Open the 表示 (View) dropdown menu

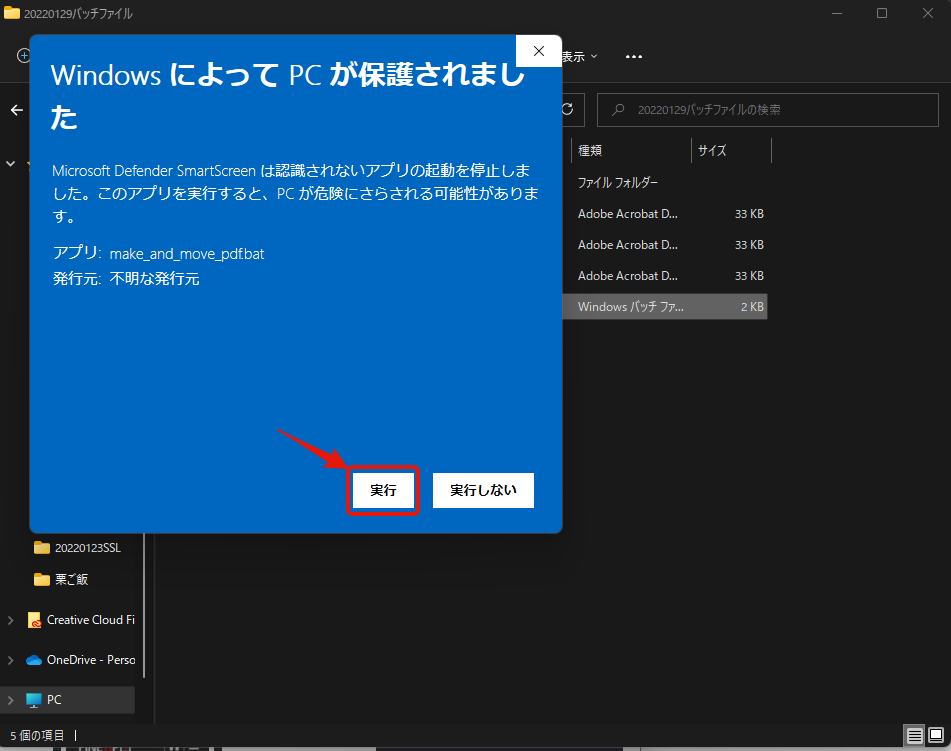pyautogui.click(x=580, y=57)
